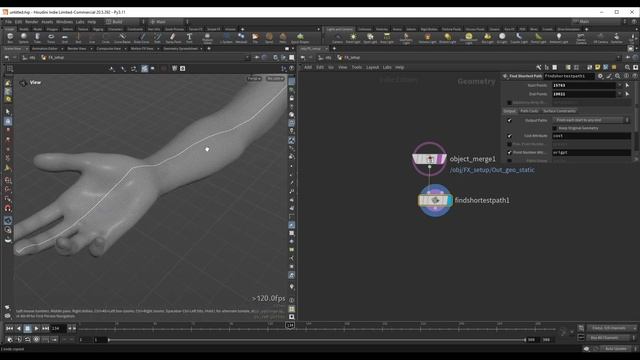The image size is (640, 360).
Task: Click the obj path in the network pane
Action: click(x=325, y=58)
